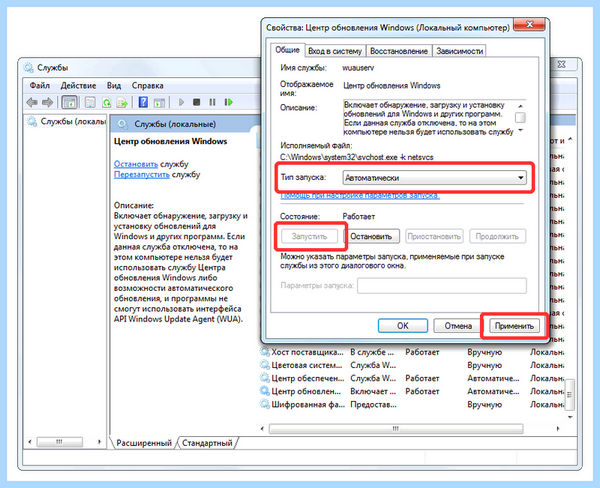Screen dimensions: 600x488
Task: Click the Применить button
Action: click(514, 326)
